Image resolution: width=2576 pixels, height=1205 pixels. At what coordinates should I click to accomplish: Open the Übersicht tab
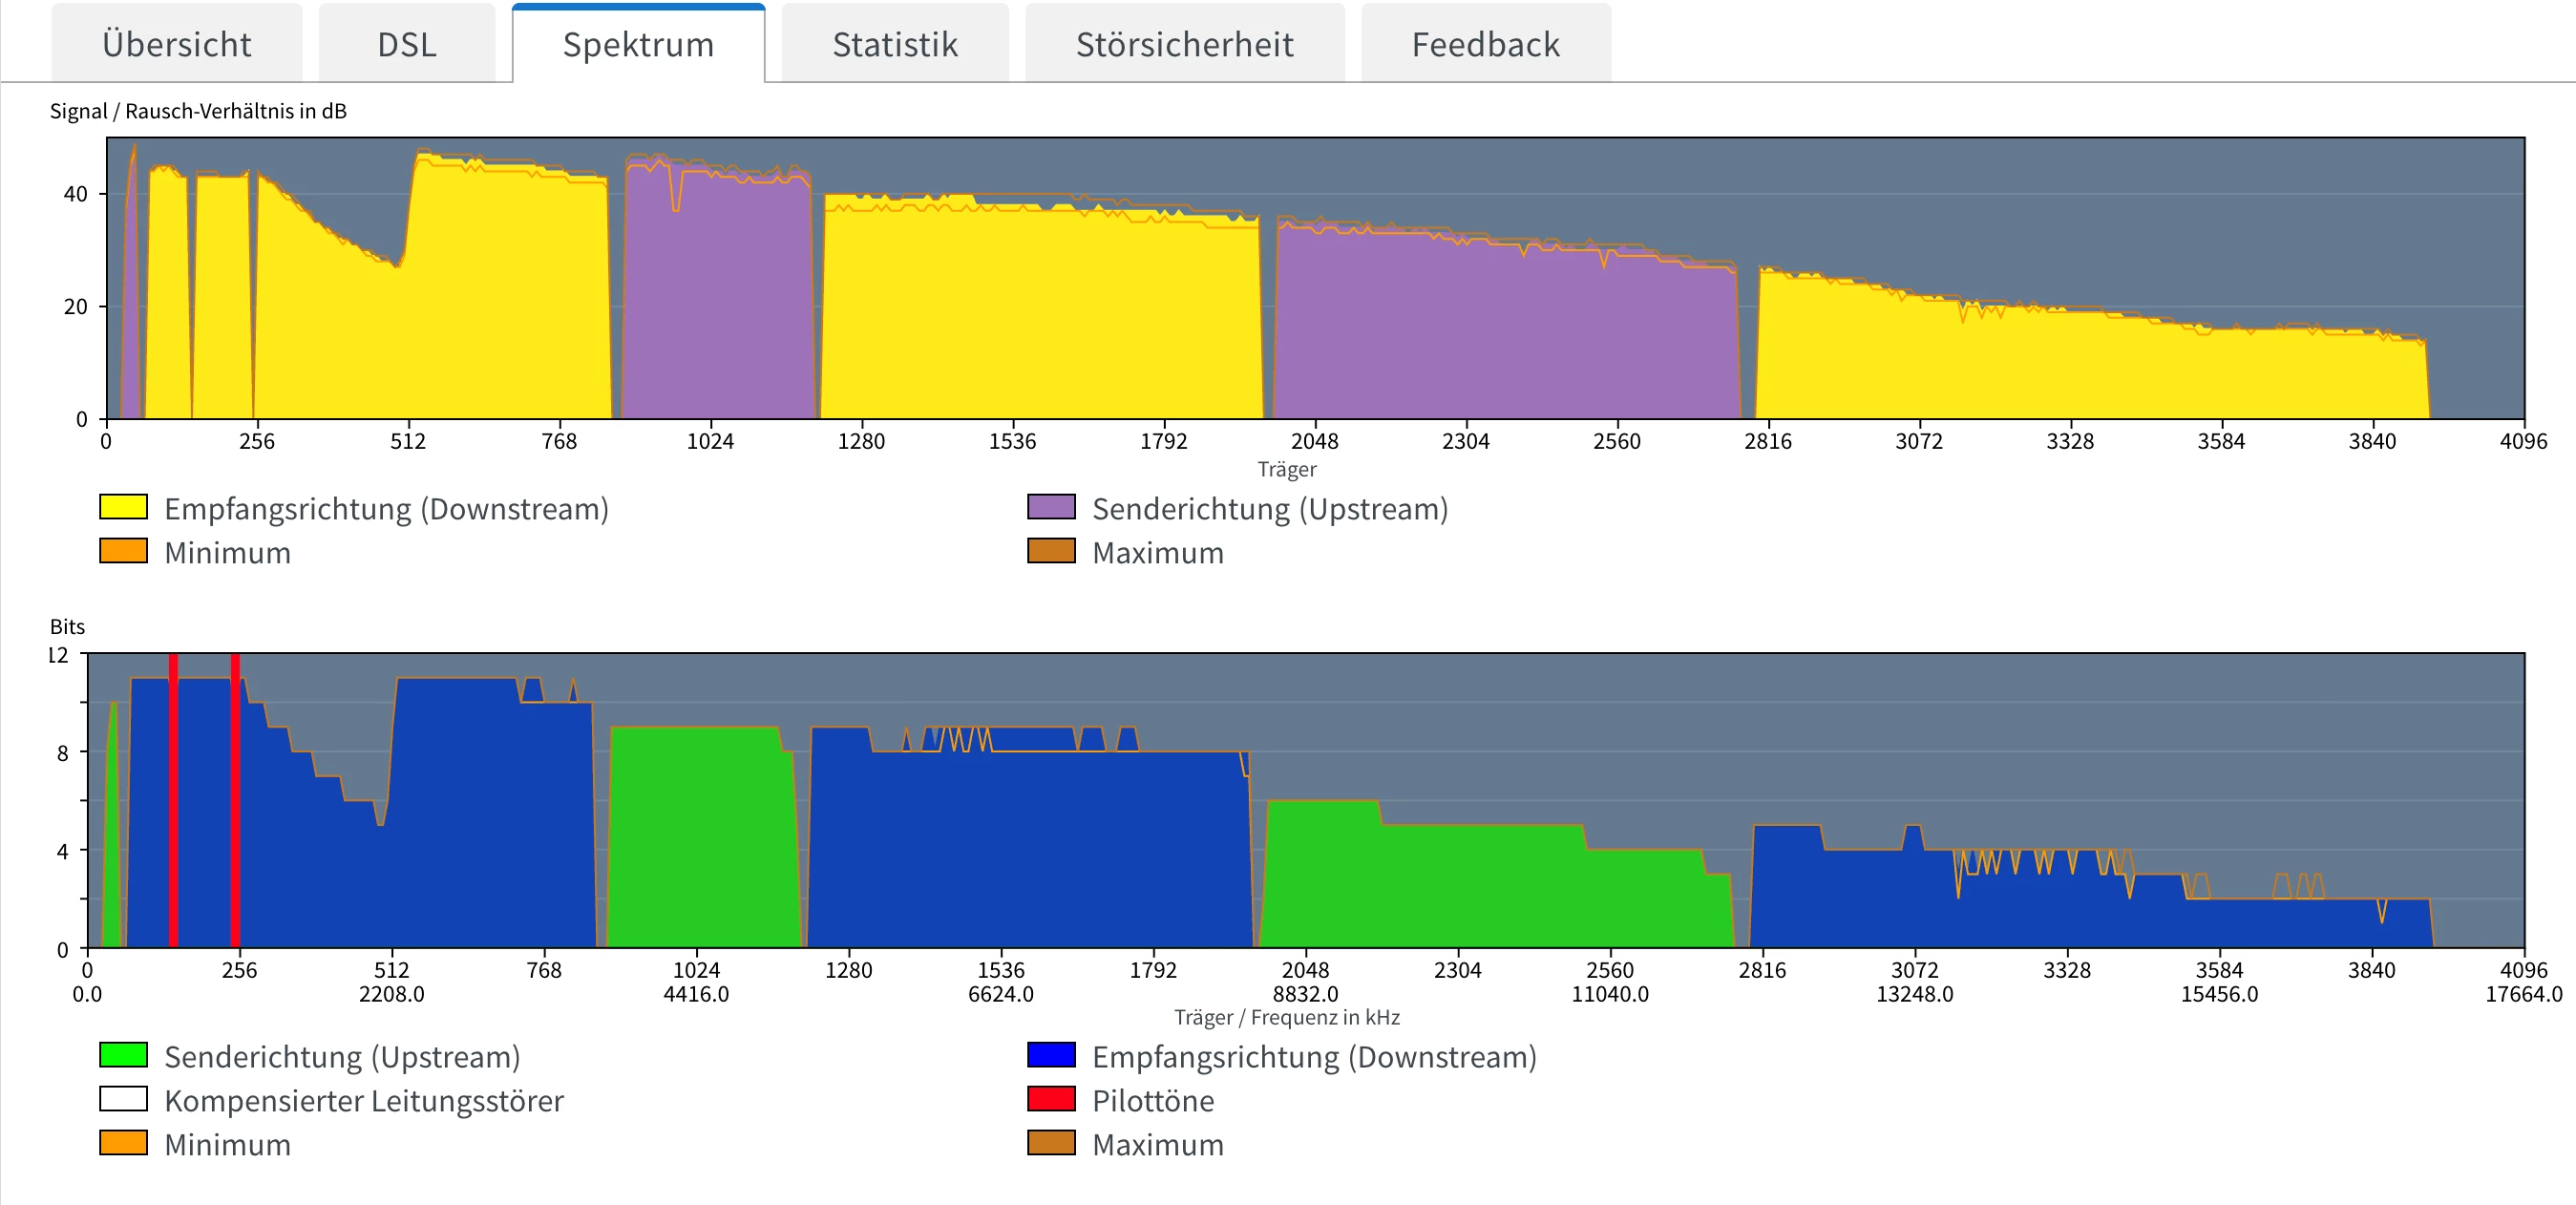[x=176, y=44]
